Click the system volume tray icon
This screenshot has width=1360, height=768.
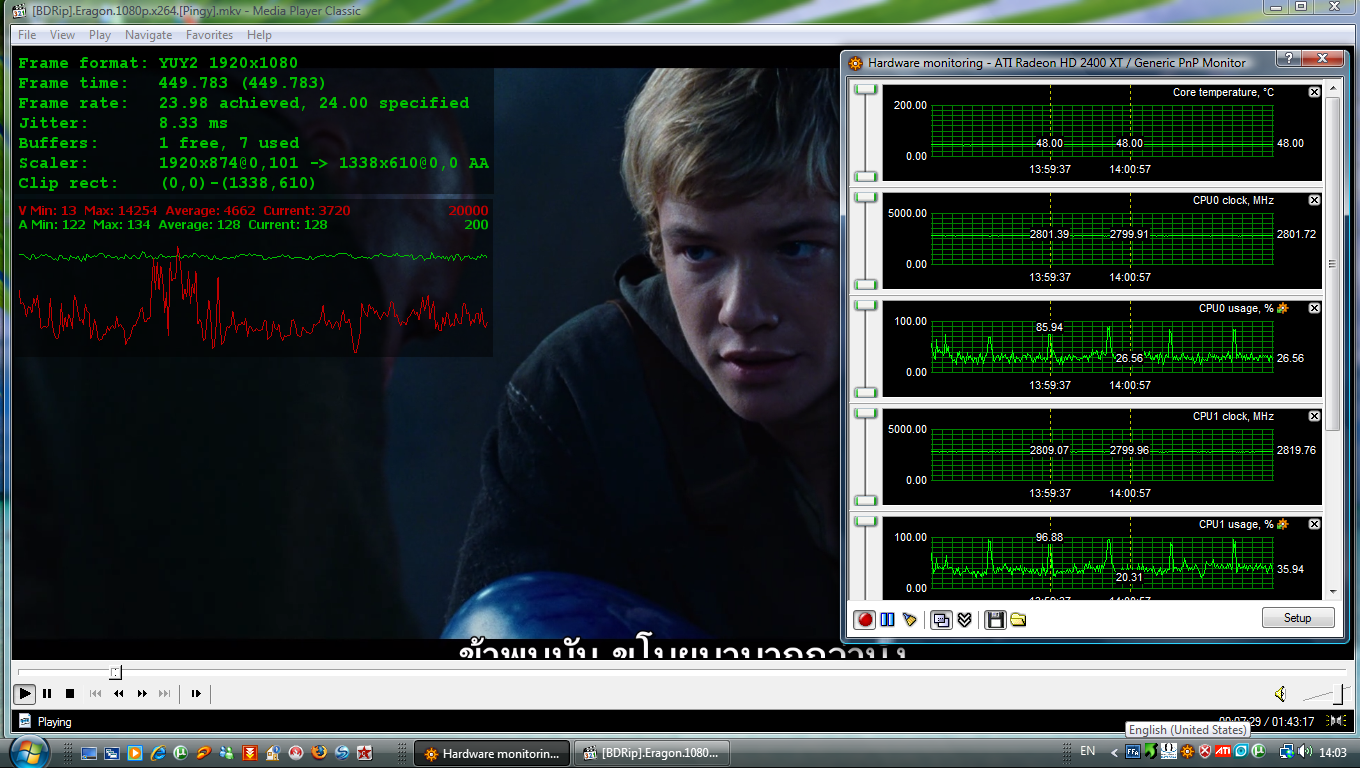1304,751
